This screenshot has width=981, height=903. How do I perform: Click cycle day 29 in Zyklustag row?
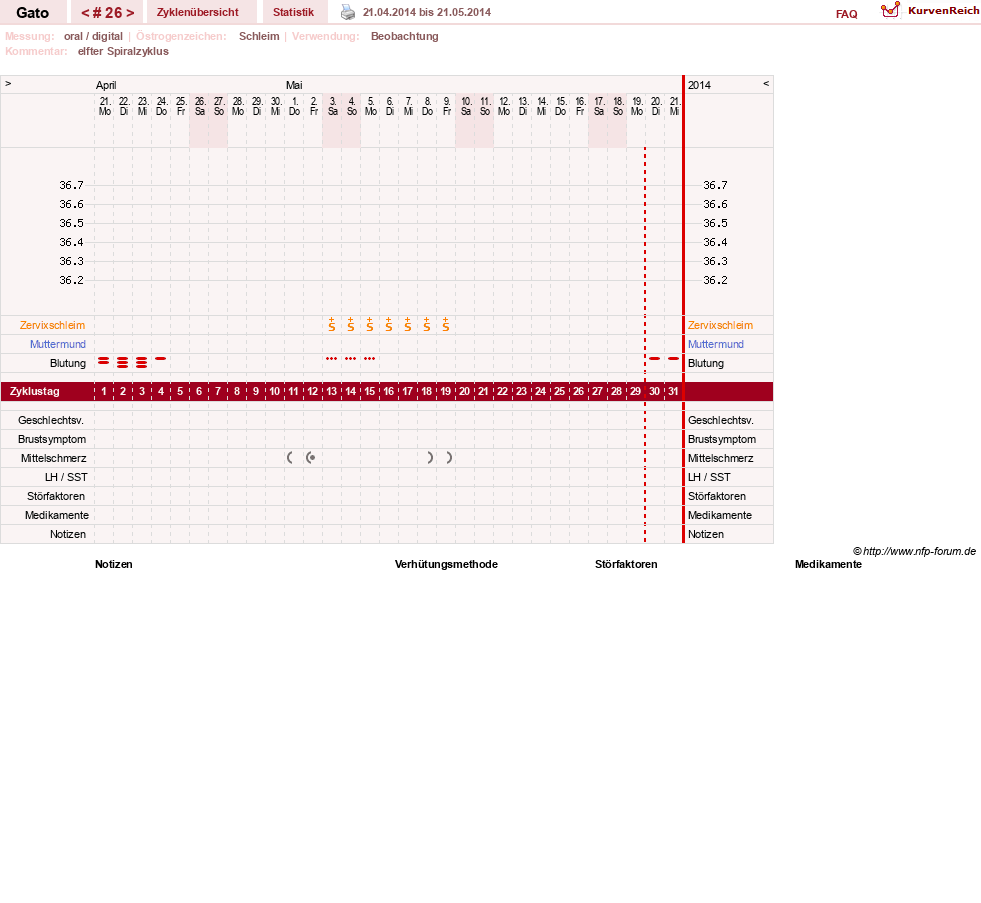[635, 391]
